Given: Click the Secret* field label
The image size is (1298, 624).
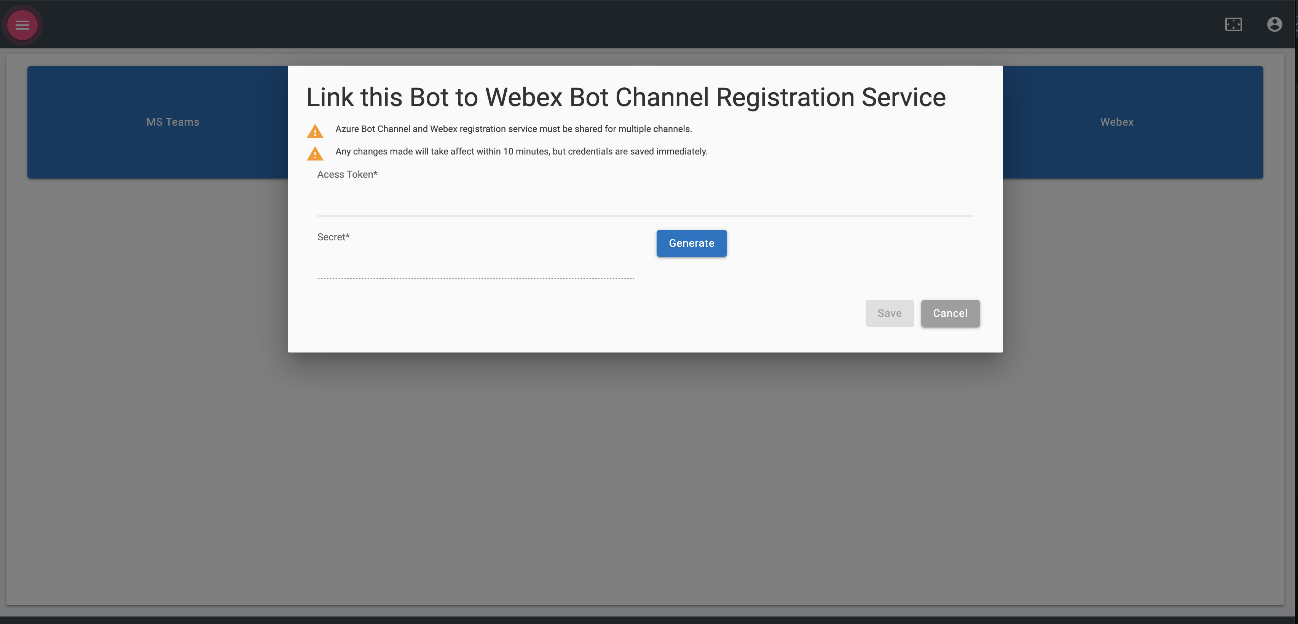Looking at the screenshot, I should click(333, 237).
